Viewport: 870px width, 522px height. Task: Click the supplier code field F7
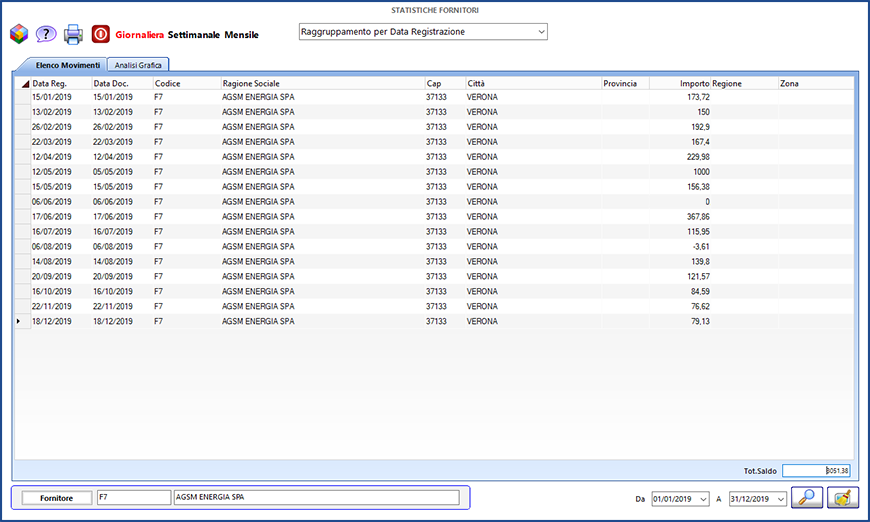132,497
